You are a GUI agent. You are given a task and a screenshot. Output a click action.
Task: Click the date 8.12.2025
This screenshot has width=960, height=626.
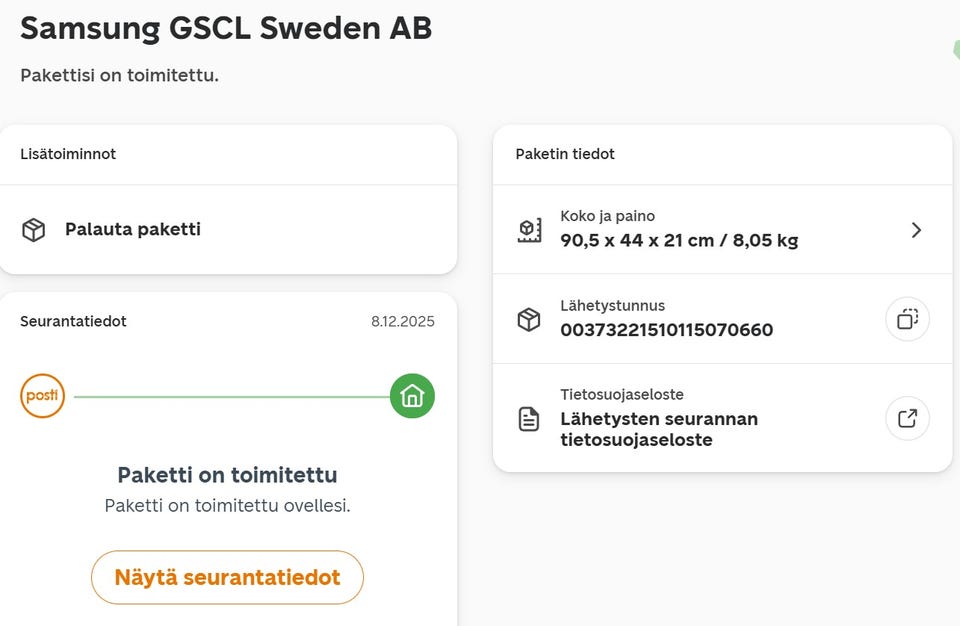(x=402, y=322)
